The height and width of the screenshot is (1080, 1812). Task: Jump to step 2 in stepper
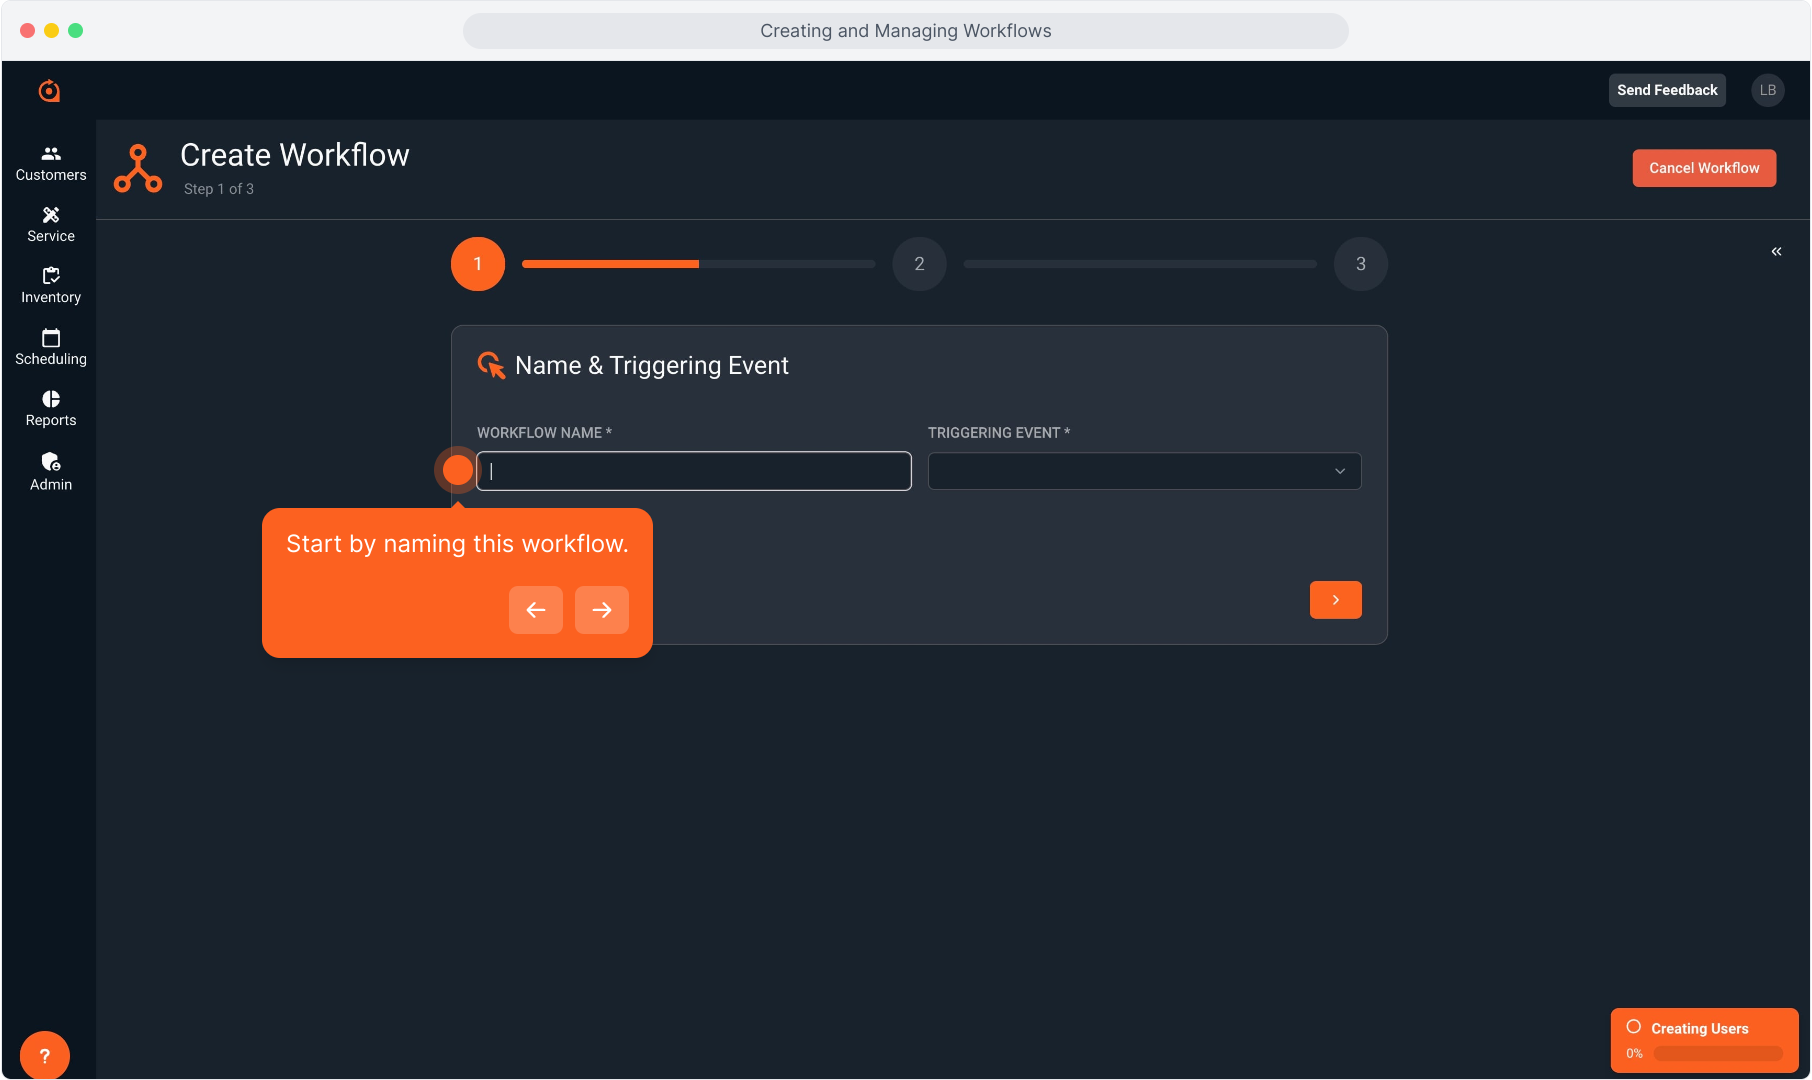919,264
